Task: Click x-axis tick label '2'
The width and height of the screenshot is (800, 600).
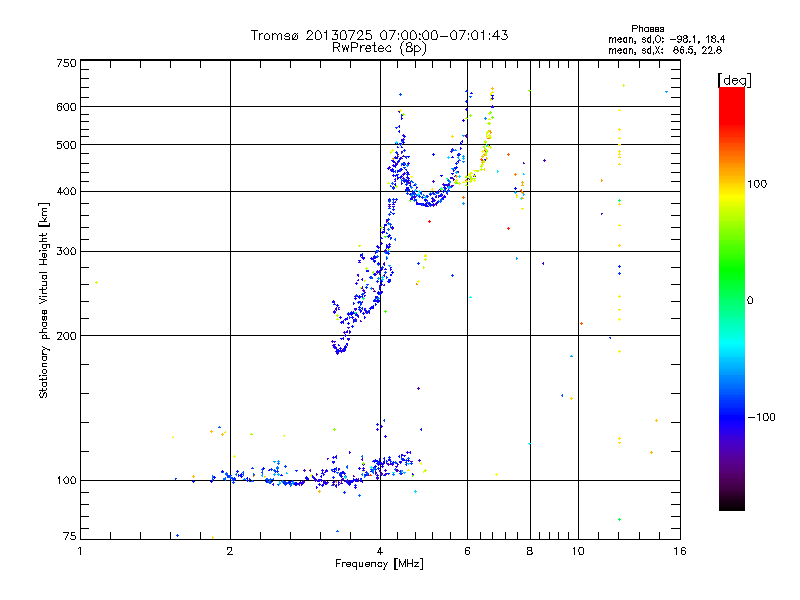Action: pos(230,551)
